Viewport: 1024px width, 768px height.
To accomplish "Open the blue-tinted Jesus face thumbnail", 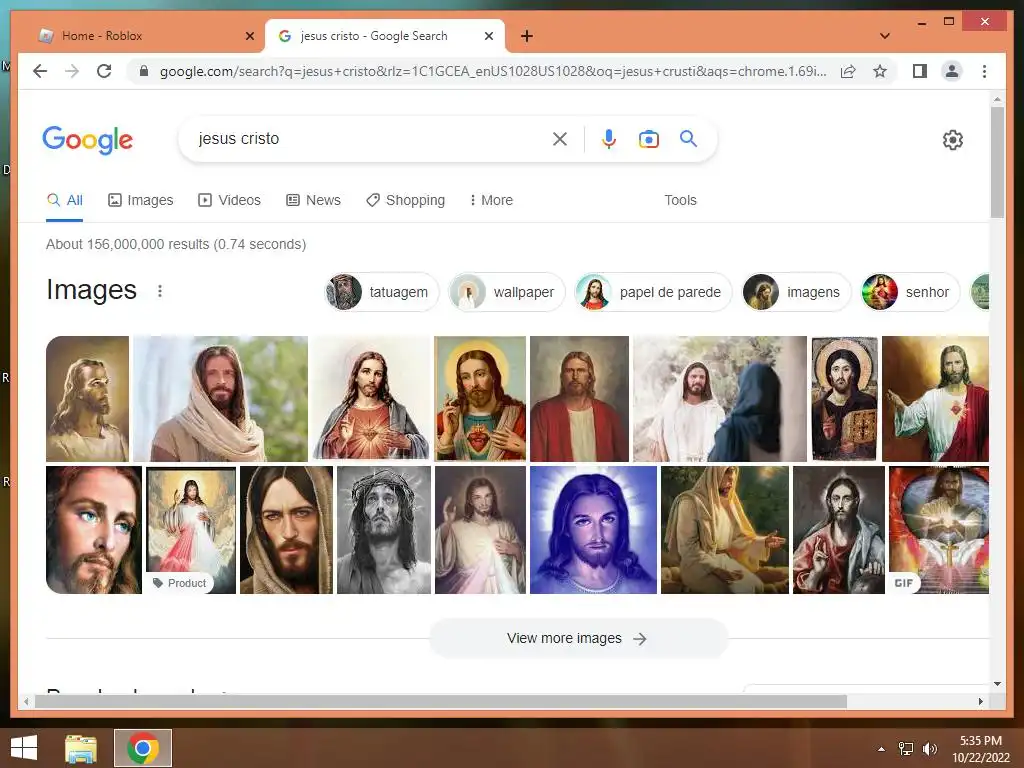I will pyautogui.click(x=593, y=530).
